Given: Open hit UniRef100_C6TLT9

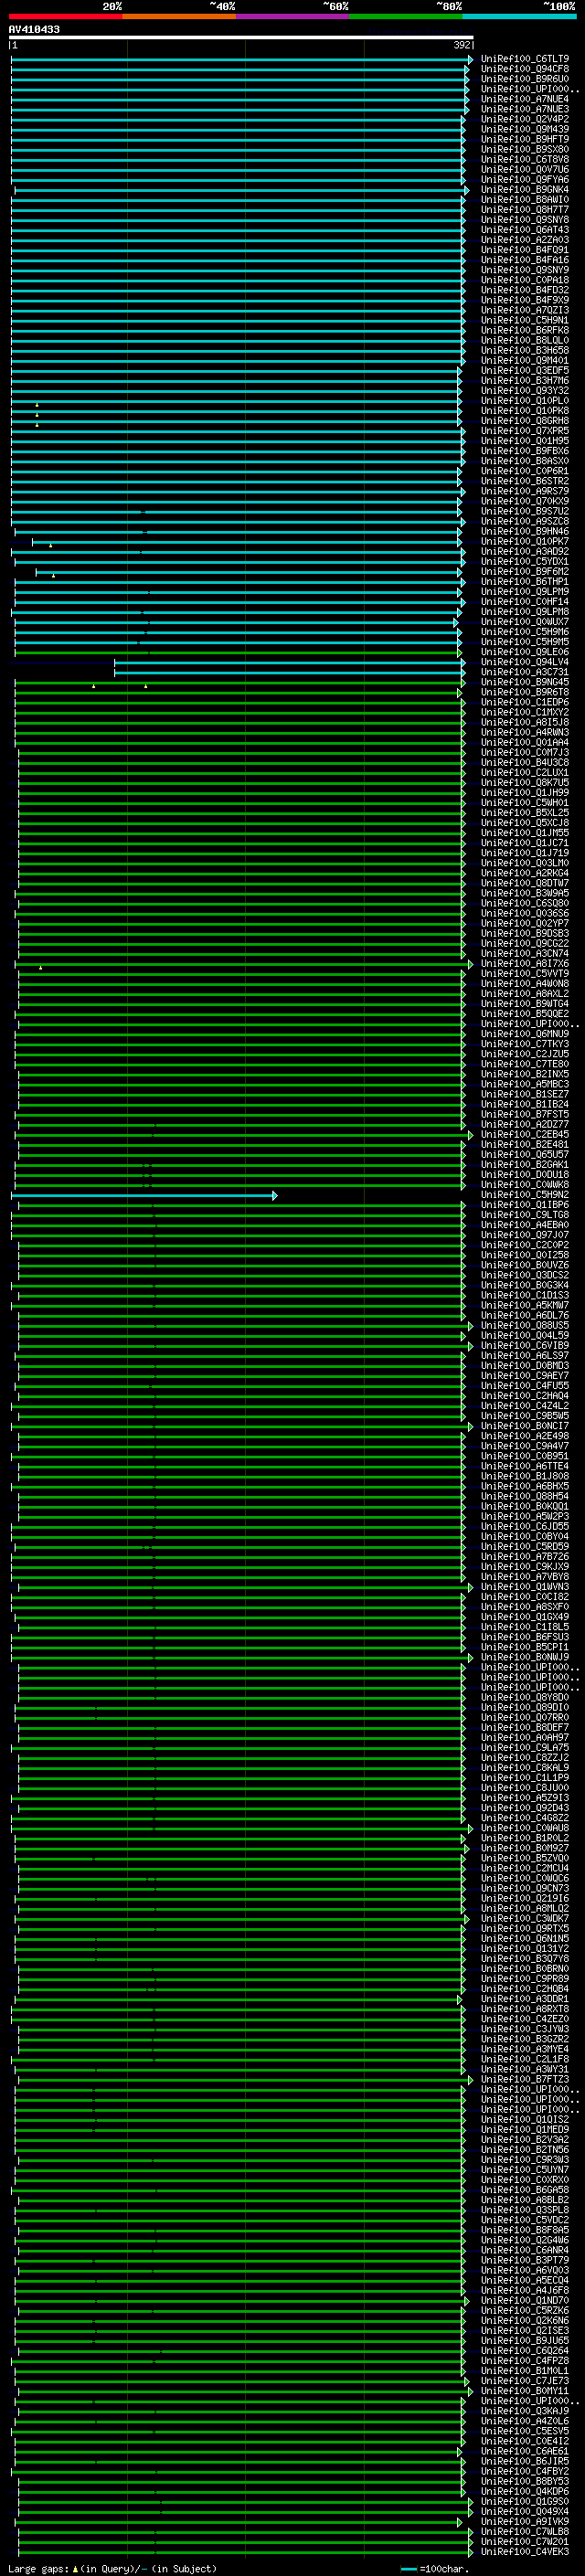Looking at the screenshot, I should 525,59.
